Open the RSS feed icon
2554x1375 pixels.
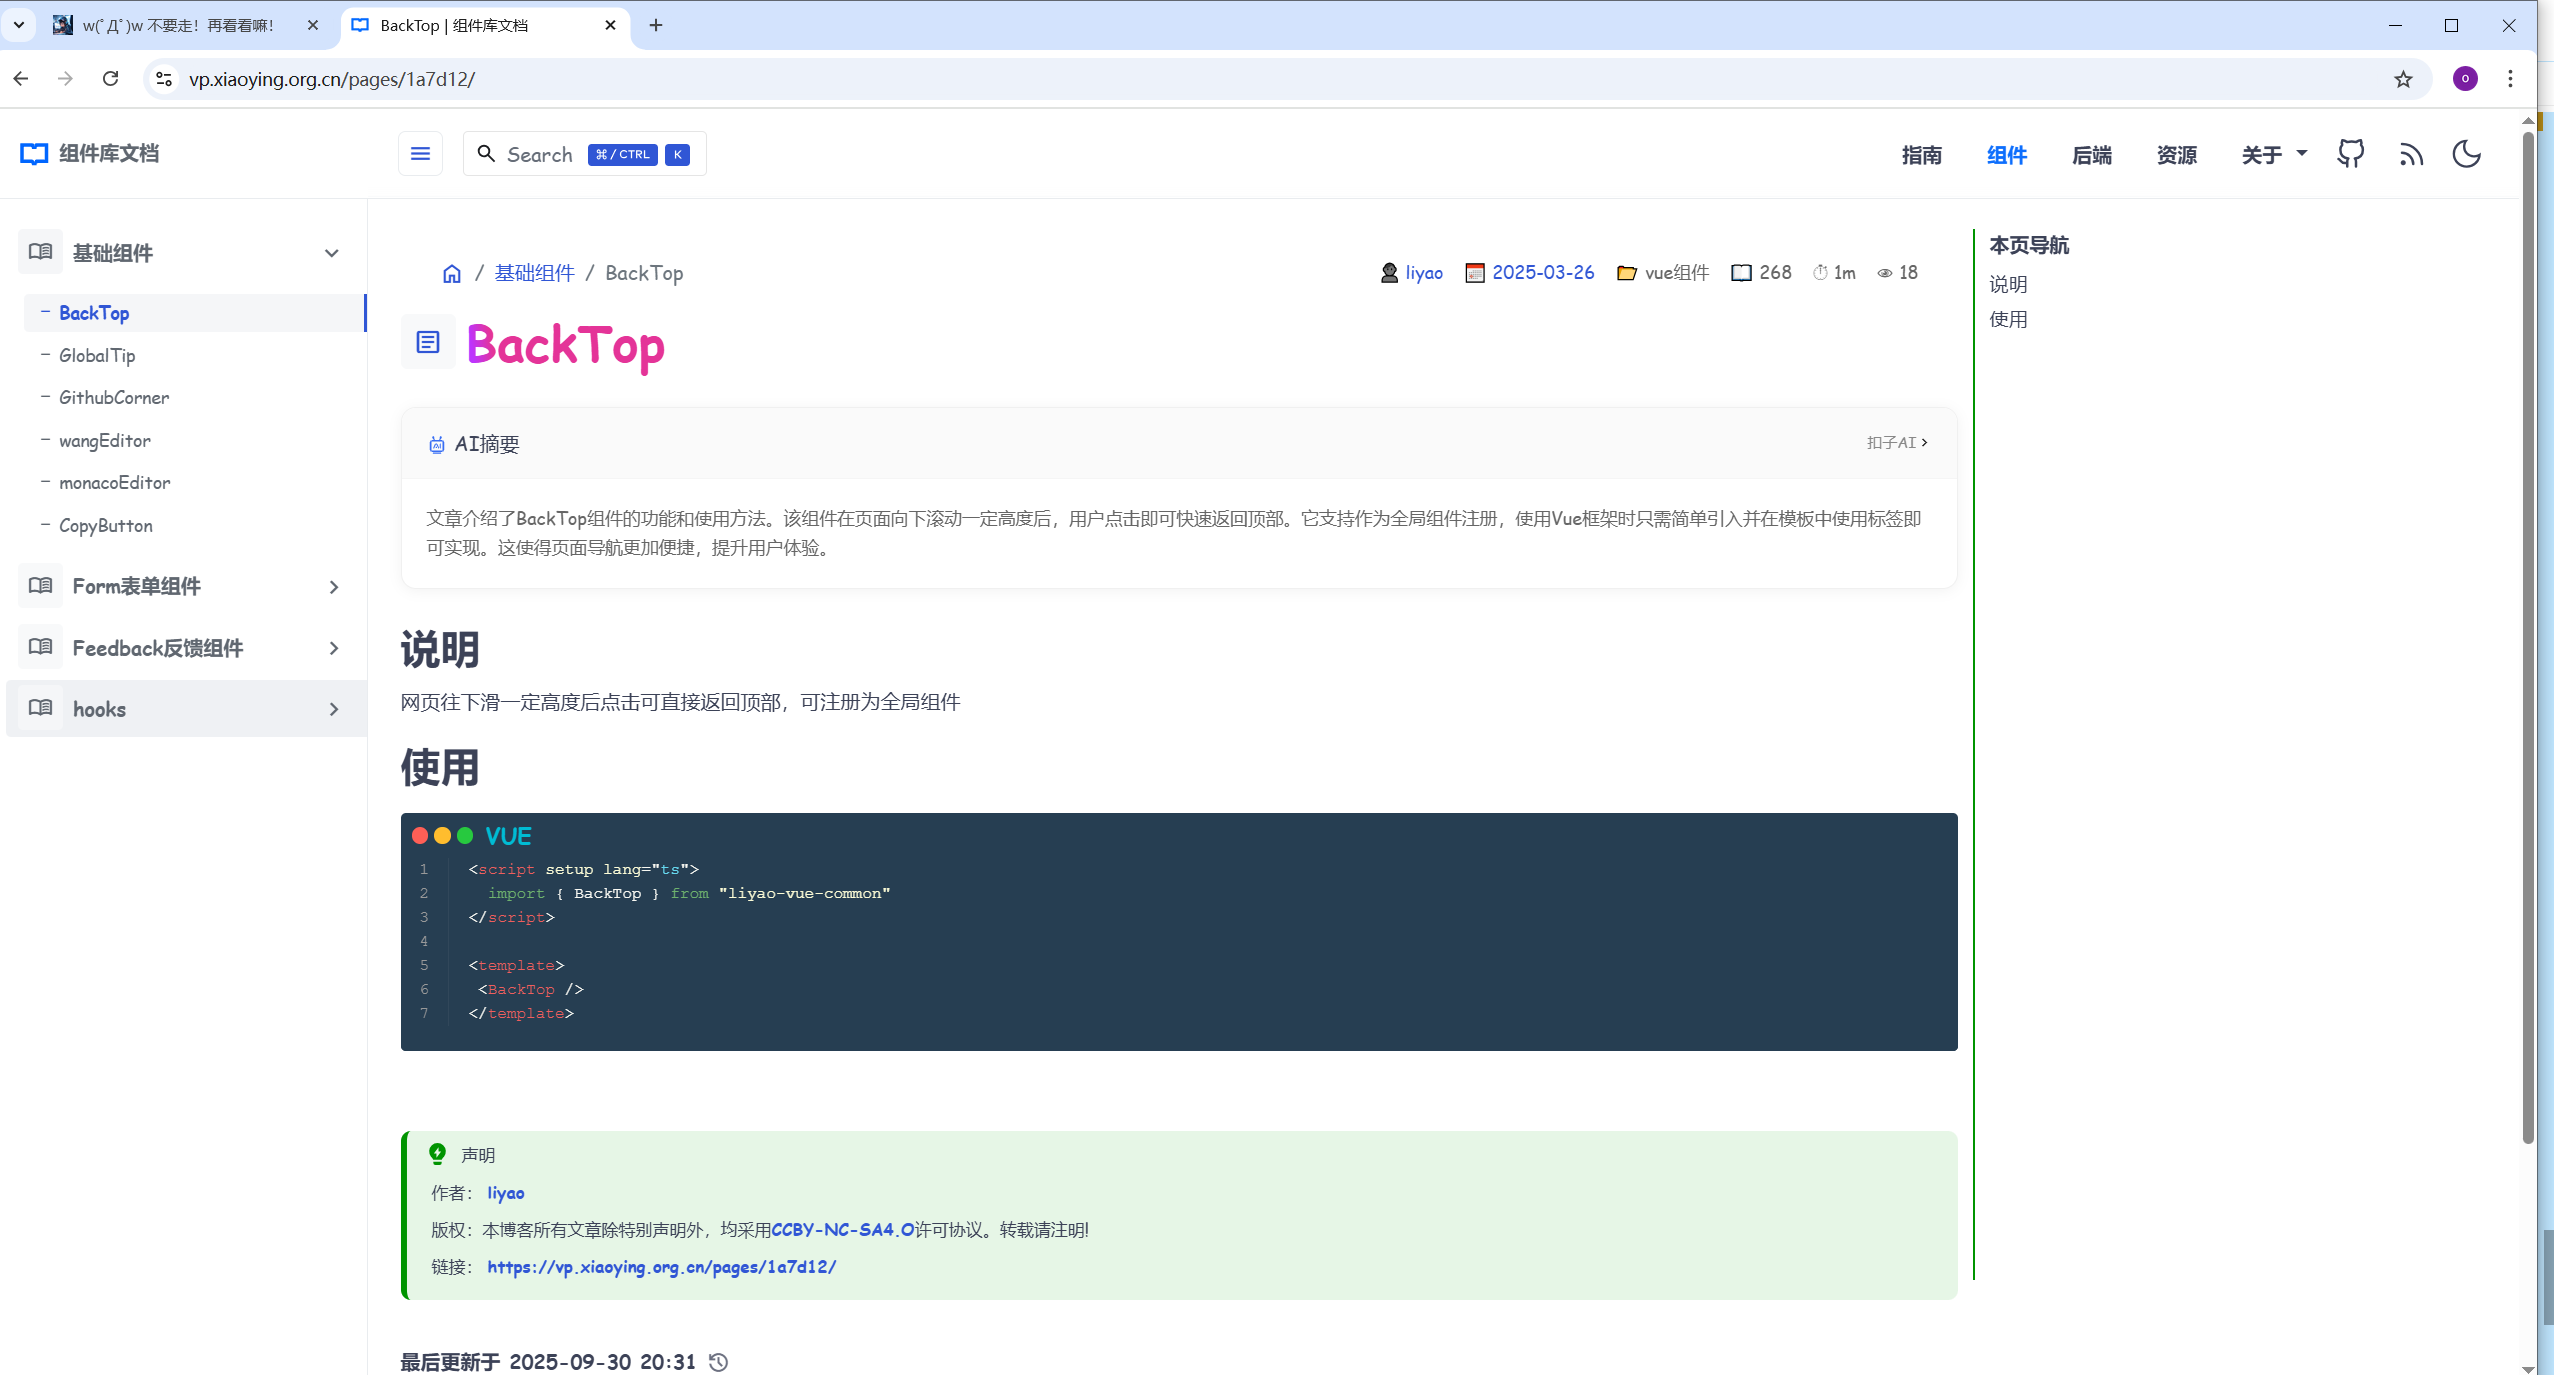click(x=2411, y=153)
